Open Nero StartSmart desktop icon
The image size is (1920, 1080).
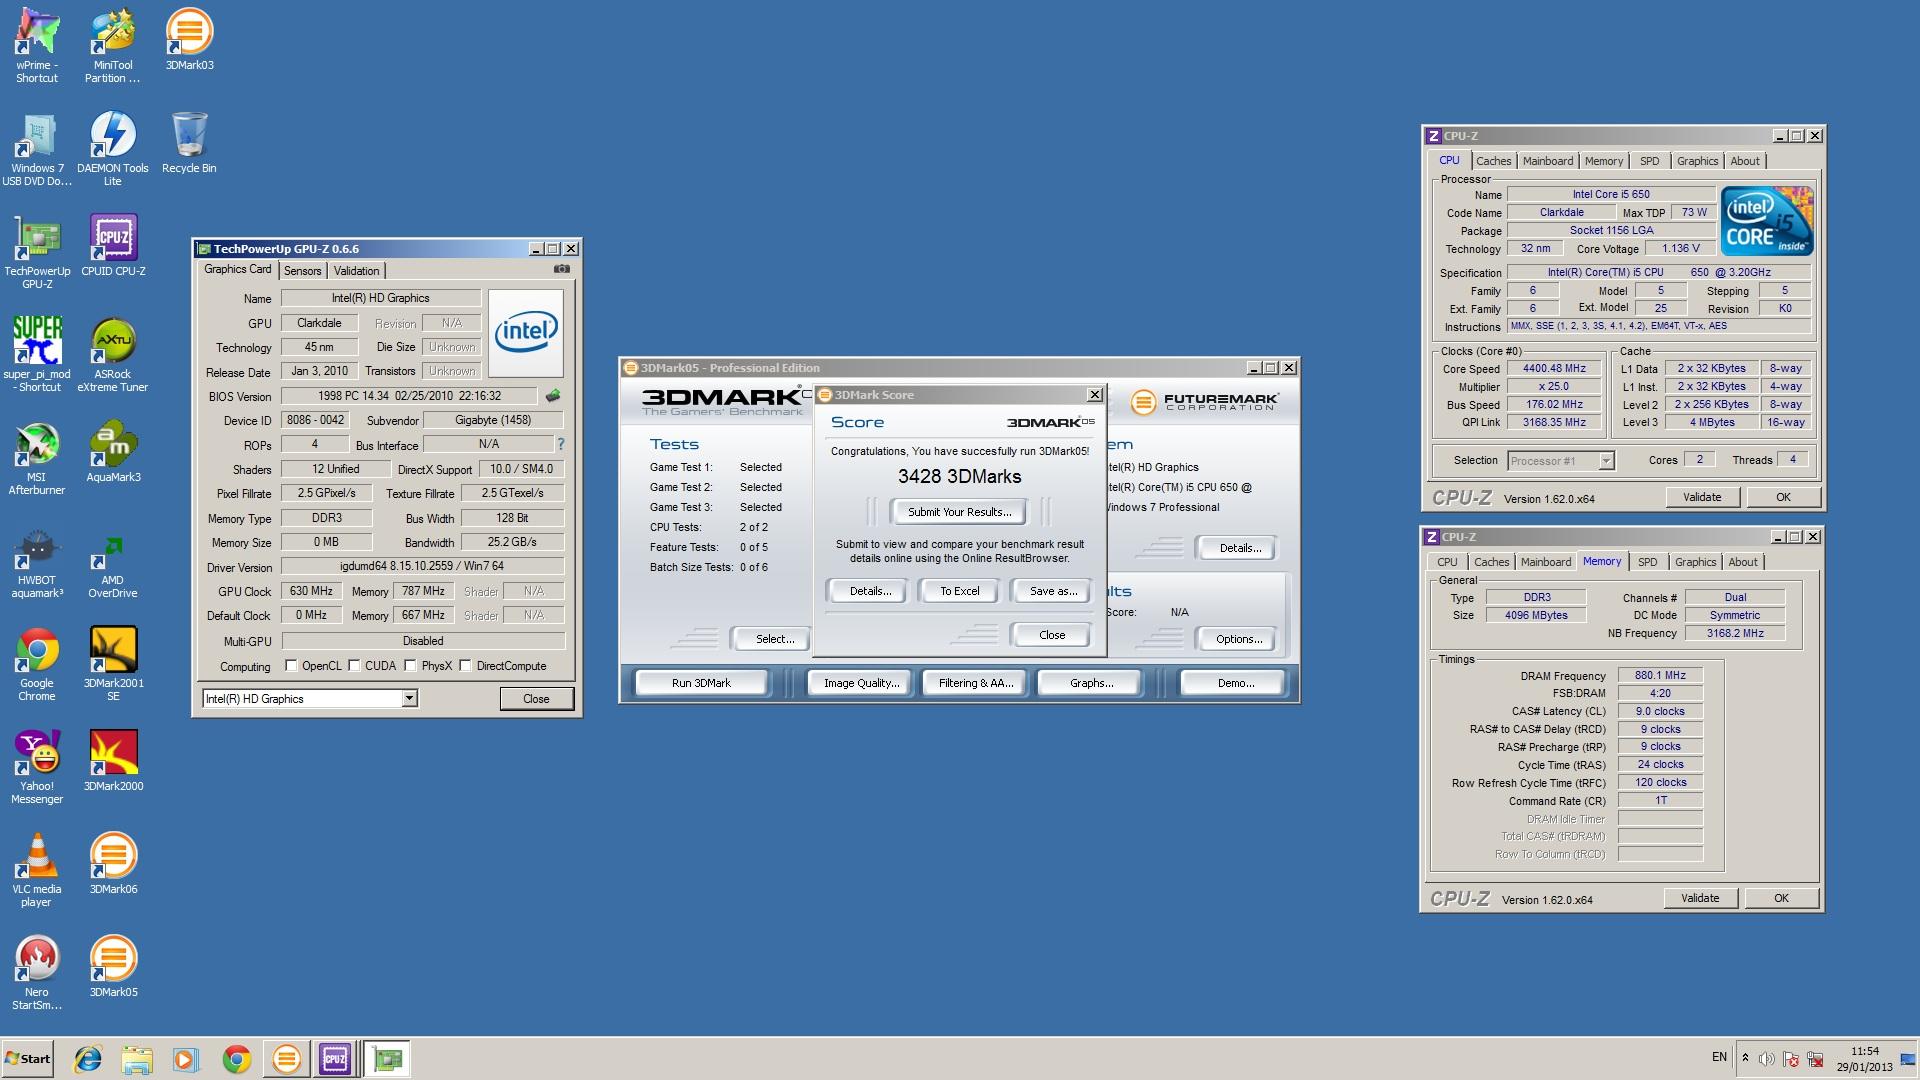[x=37, y=973]
